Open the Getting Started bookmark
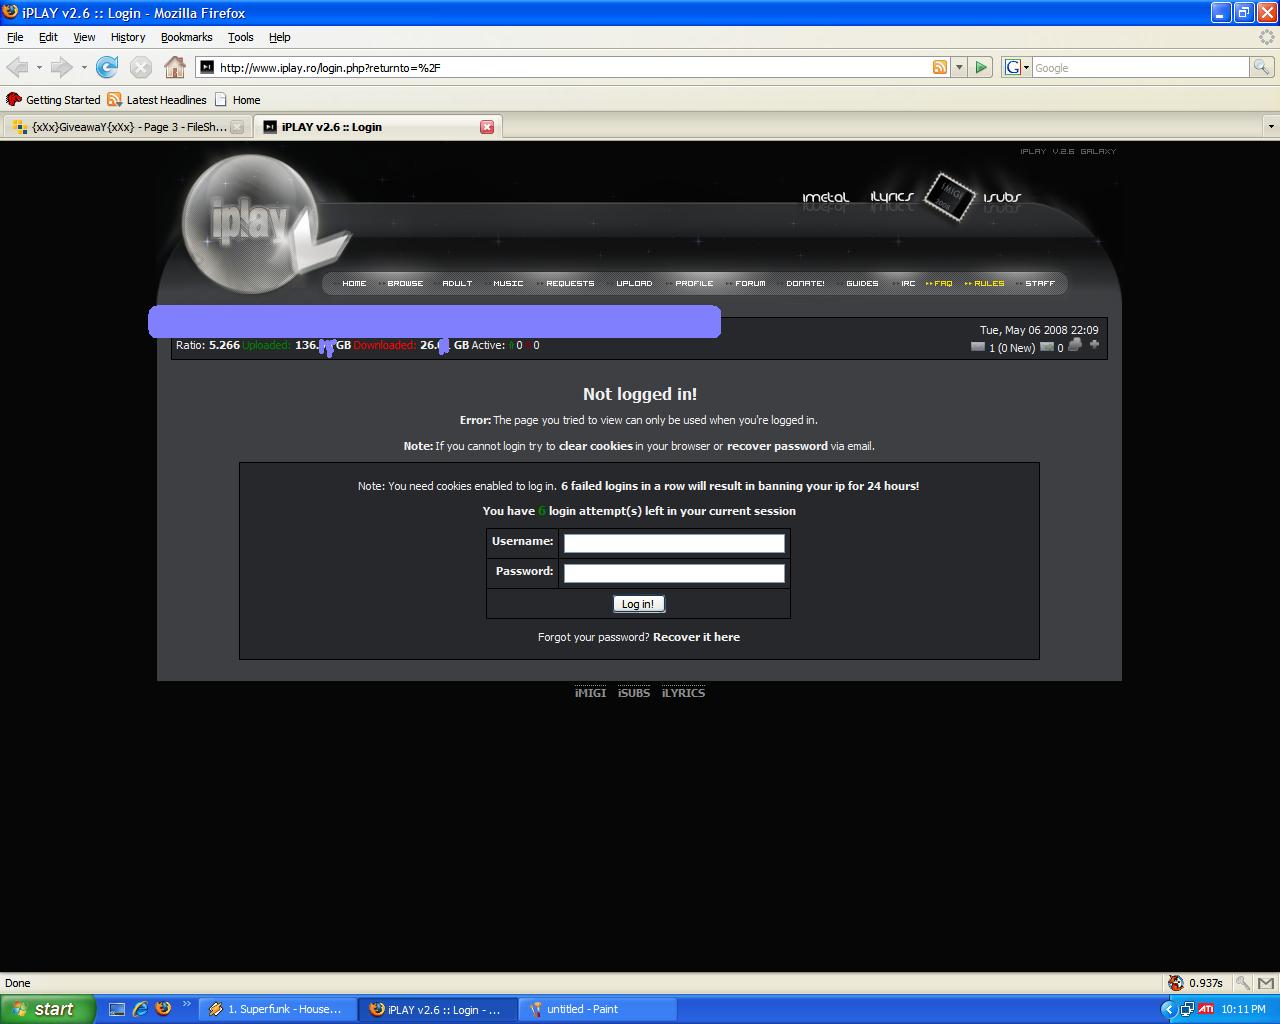This screenshot has width=1280, height=1024. [x=54, y=100]
